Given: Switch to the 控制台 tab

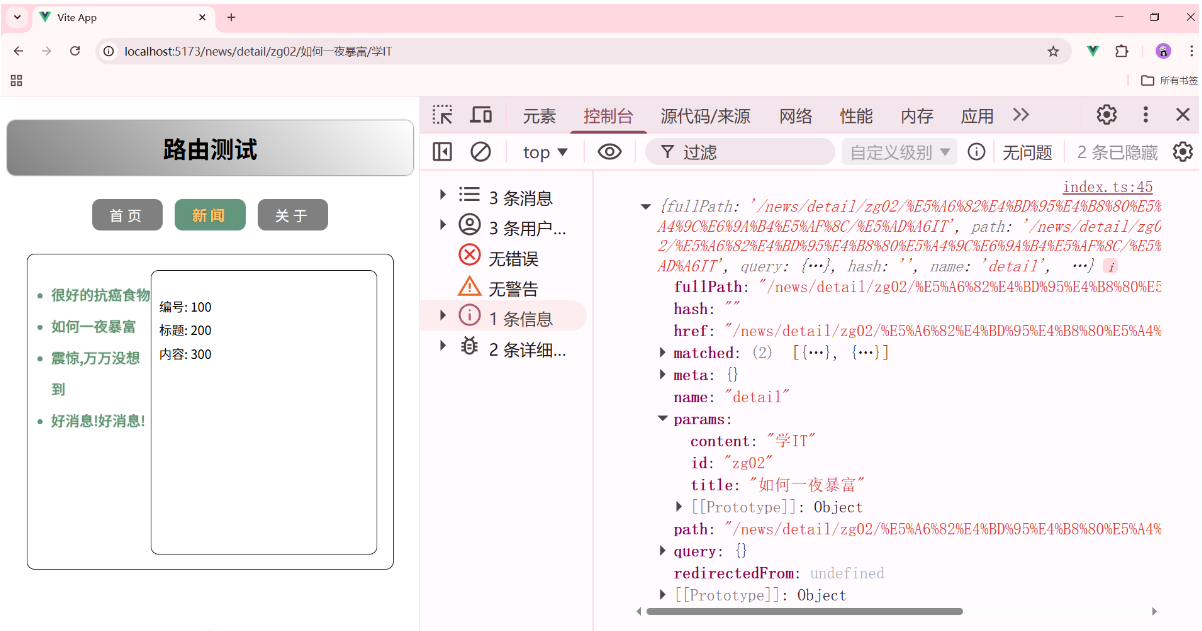Looking at the screenshot, I should 609,116.
